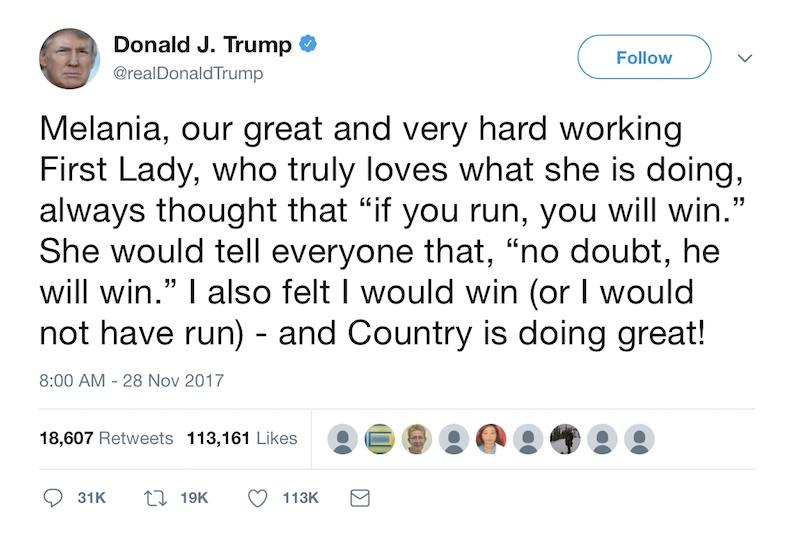Click the Donald J. Trump display name
This screenshot has width=800, height=542.
point(202,45)
